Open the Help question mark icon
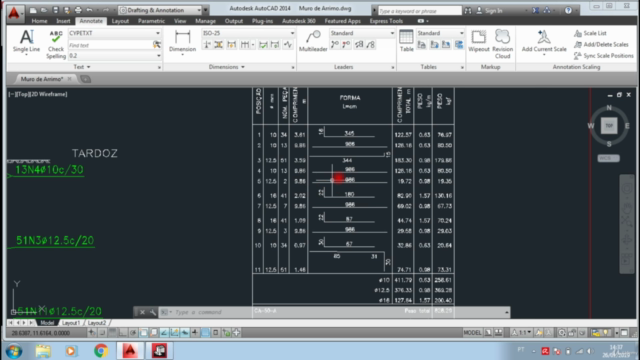The width and height of the screenshot is (640, 360). [x=568, y=11]
